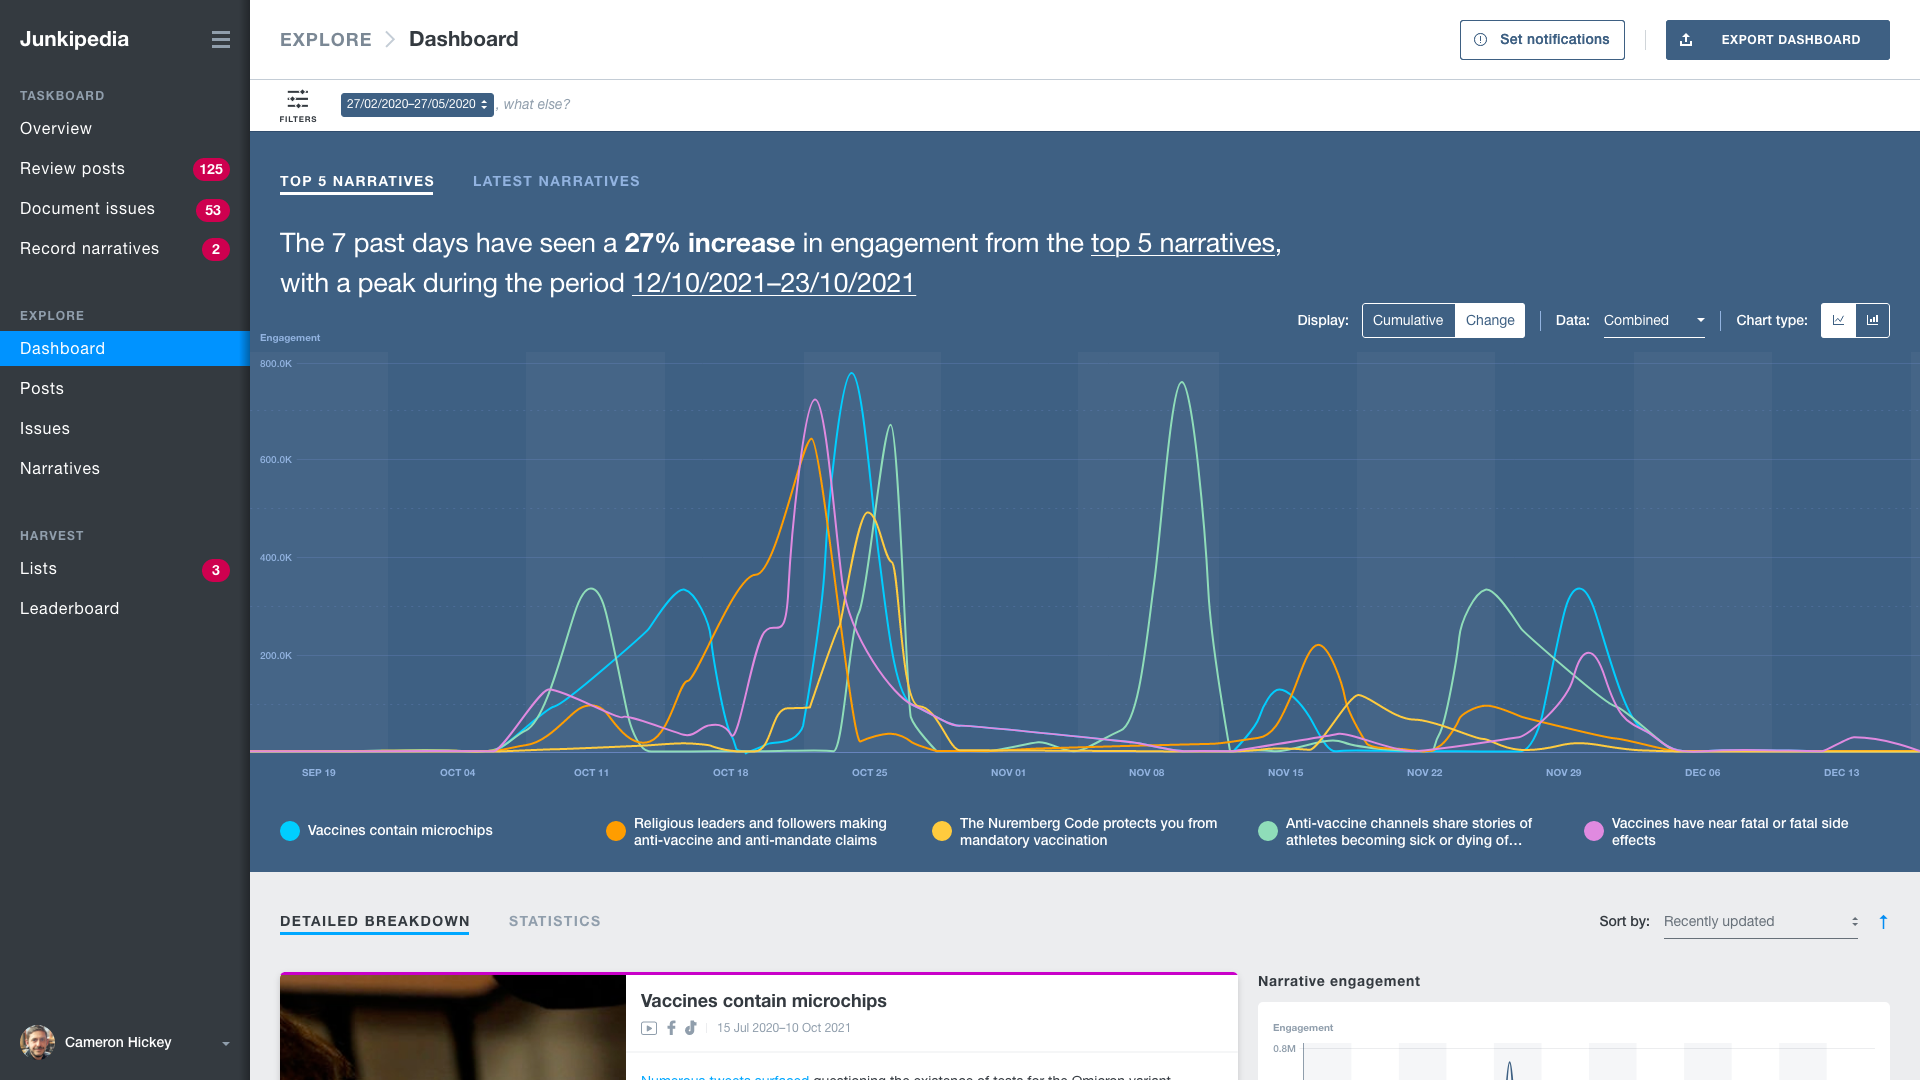This screenshot has width=1920, height=1080.
Task: Toggle the Vaccines contain microchips legend
Action: point(387,831)
